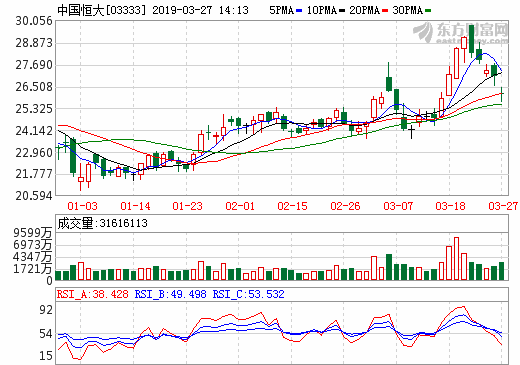Click RSI axis label 15
520x365 pixels.
(46, 356)
